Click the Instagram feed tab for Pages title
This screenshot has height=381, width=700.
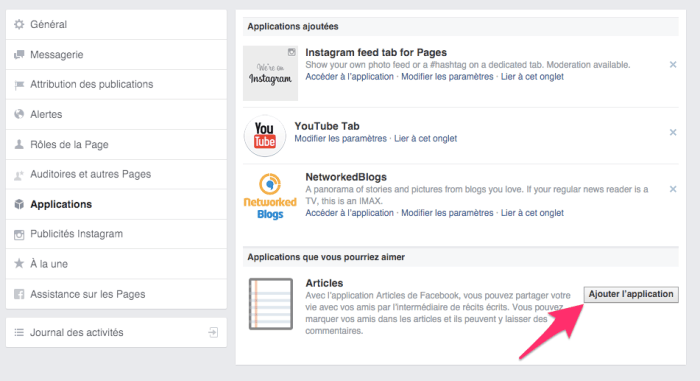tap(376, 52)
